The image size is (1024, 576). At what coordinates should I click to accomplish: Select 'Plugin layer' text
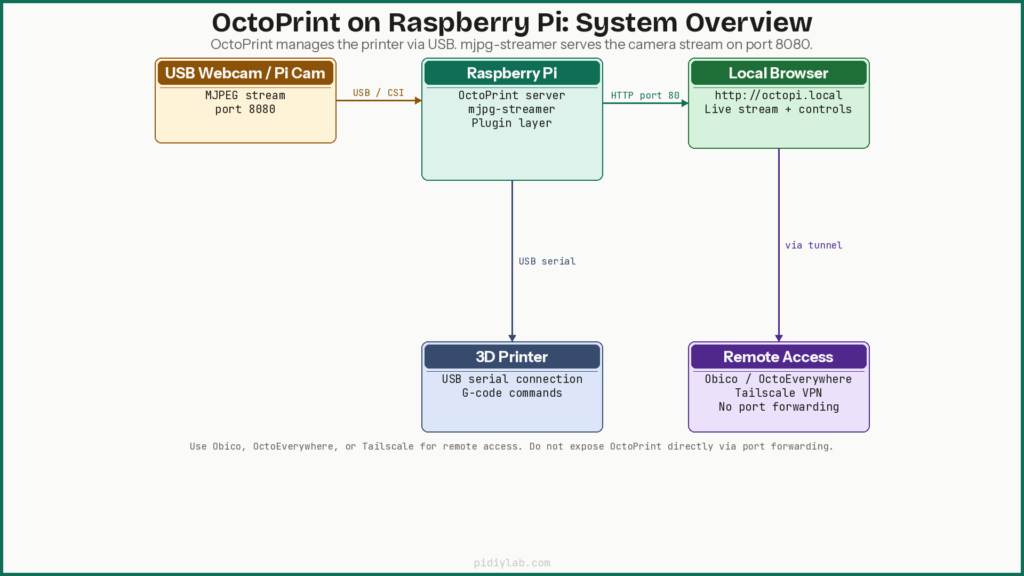(x=511, y=123)
